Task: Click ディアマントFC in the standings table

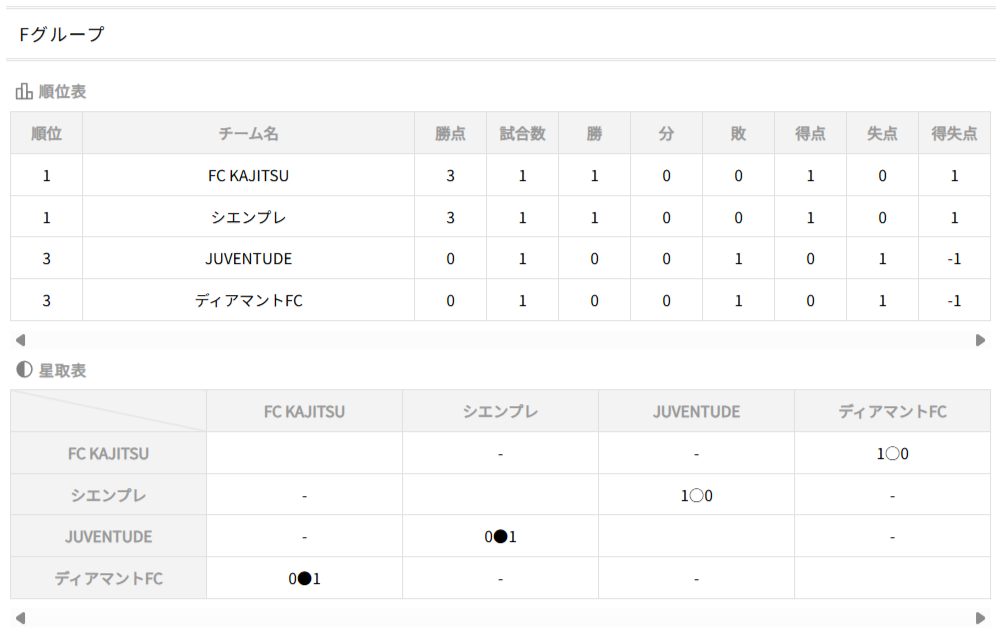Action: (x=248, y=301)
